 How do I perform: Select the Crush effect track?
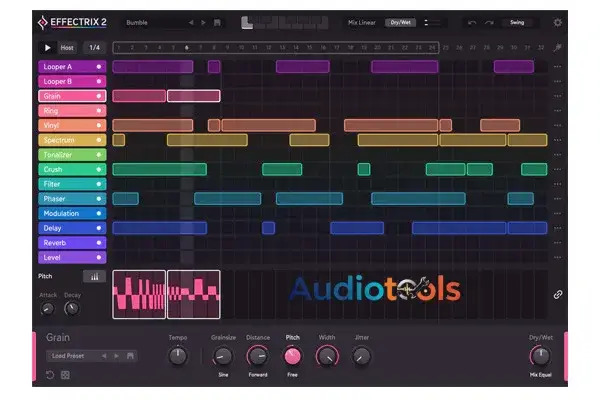pyautogui.click(x=72, y=169)
